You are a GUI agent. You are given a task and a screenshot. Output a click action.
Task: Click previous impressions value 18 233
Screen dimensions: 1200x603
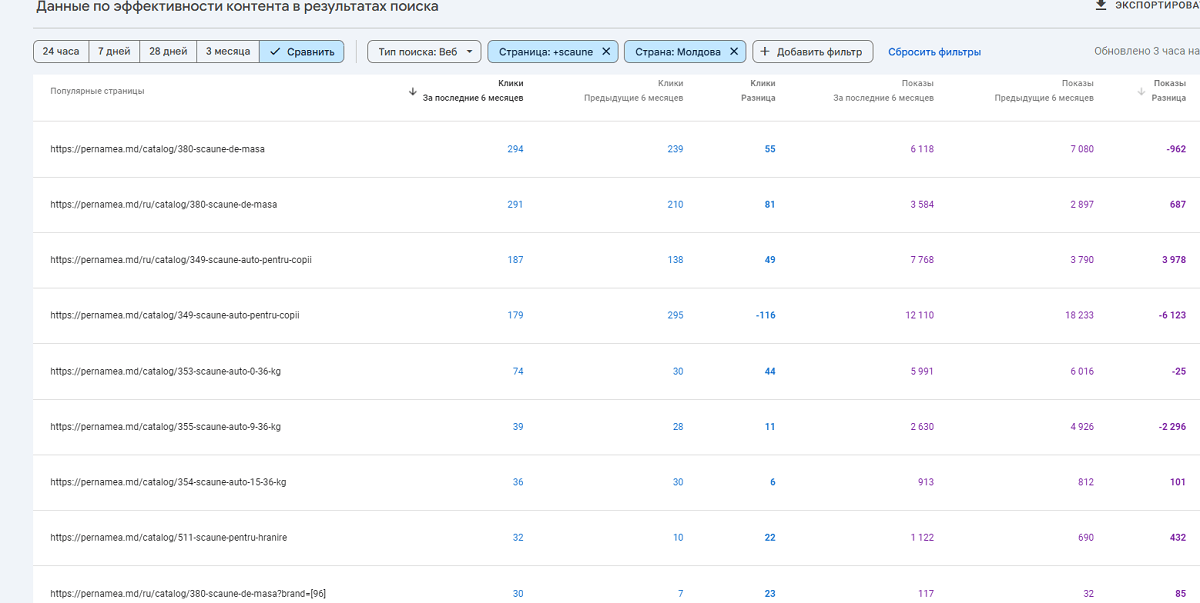(x=1079, y=315)
